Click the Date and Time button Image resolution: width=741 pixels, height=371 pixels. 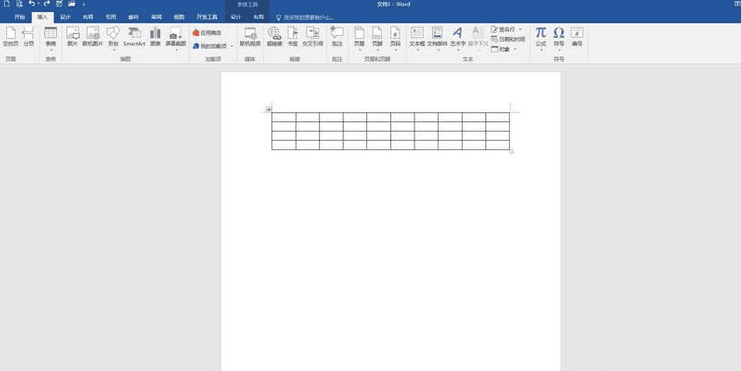pos(508,39)
